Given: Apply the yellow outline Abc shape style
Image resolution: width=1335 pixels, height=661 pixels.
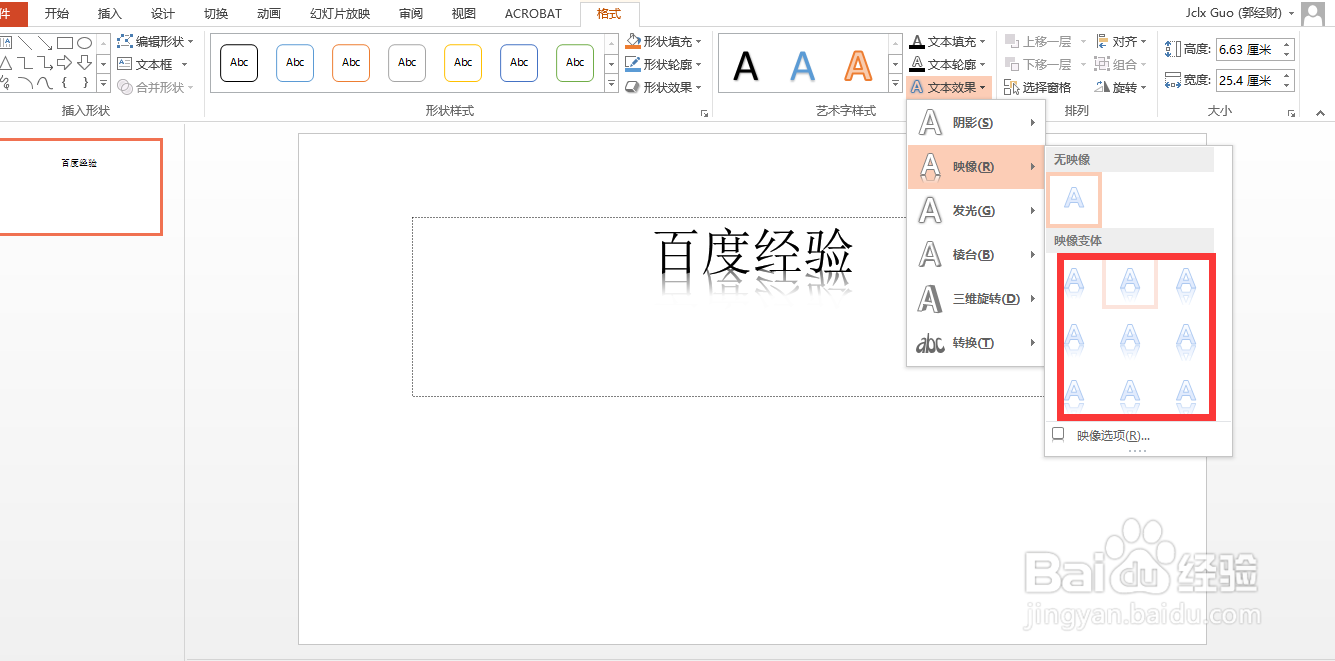Looking at the screenshot, I should click(463, 63).
